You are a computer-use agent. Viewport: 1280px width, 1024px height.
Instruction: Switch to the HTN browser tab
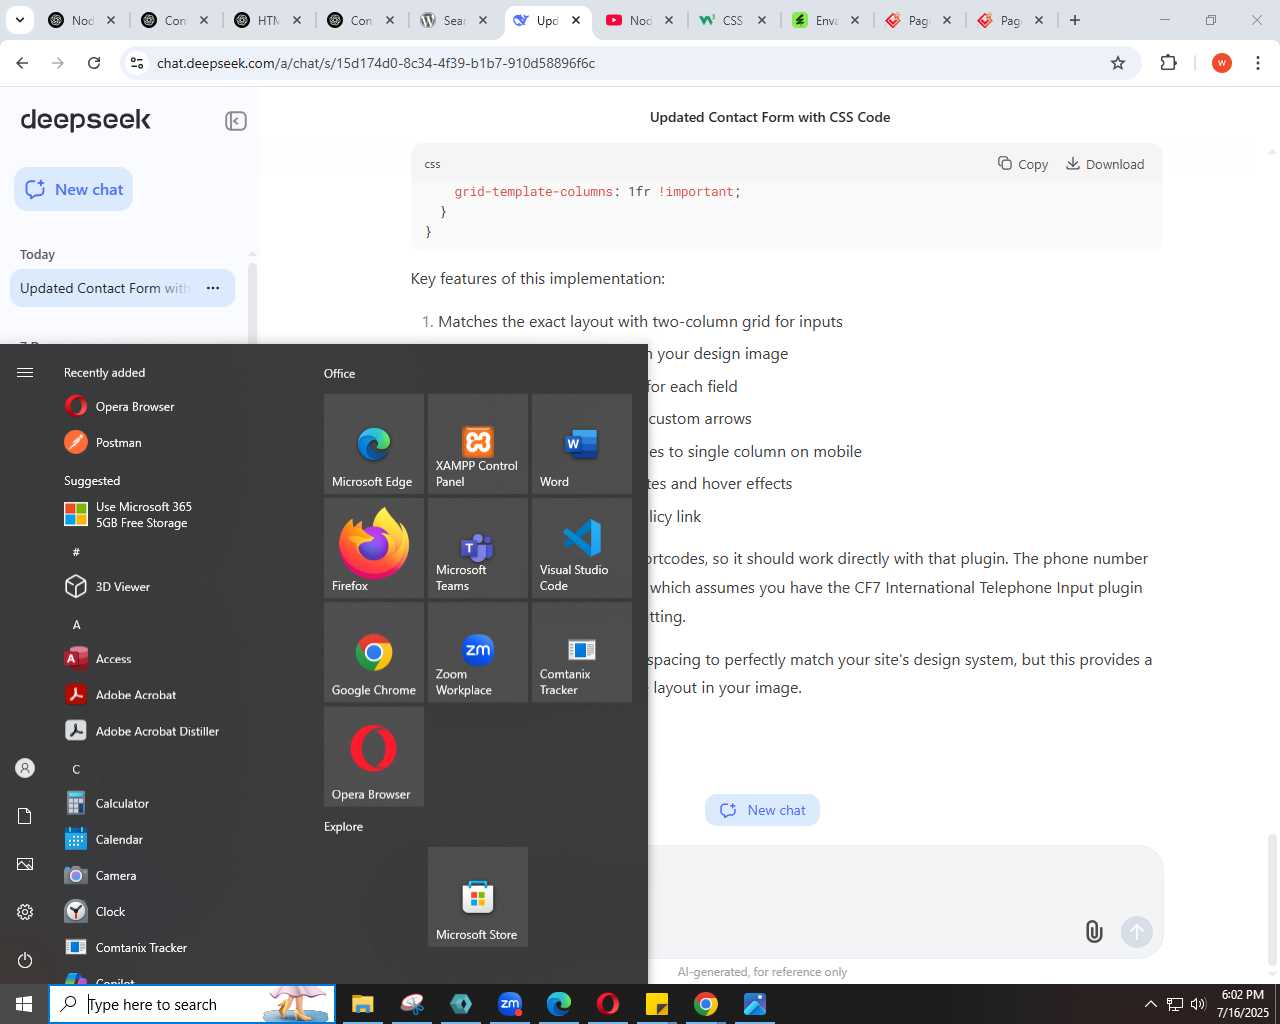pos(268,20)
